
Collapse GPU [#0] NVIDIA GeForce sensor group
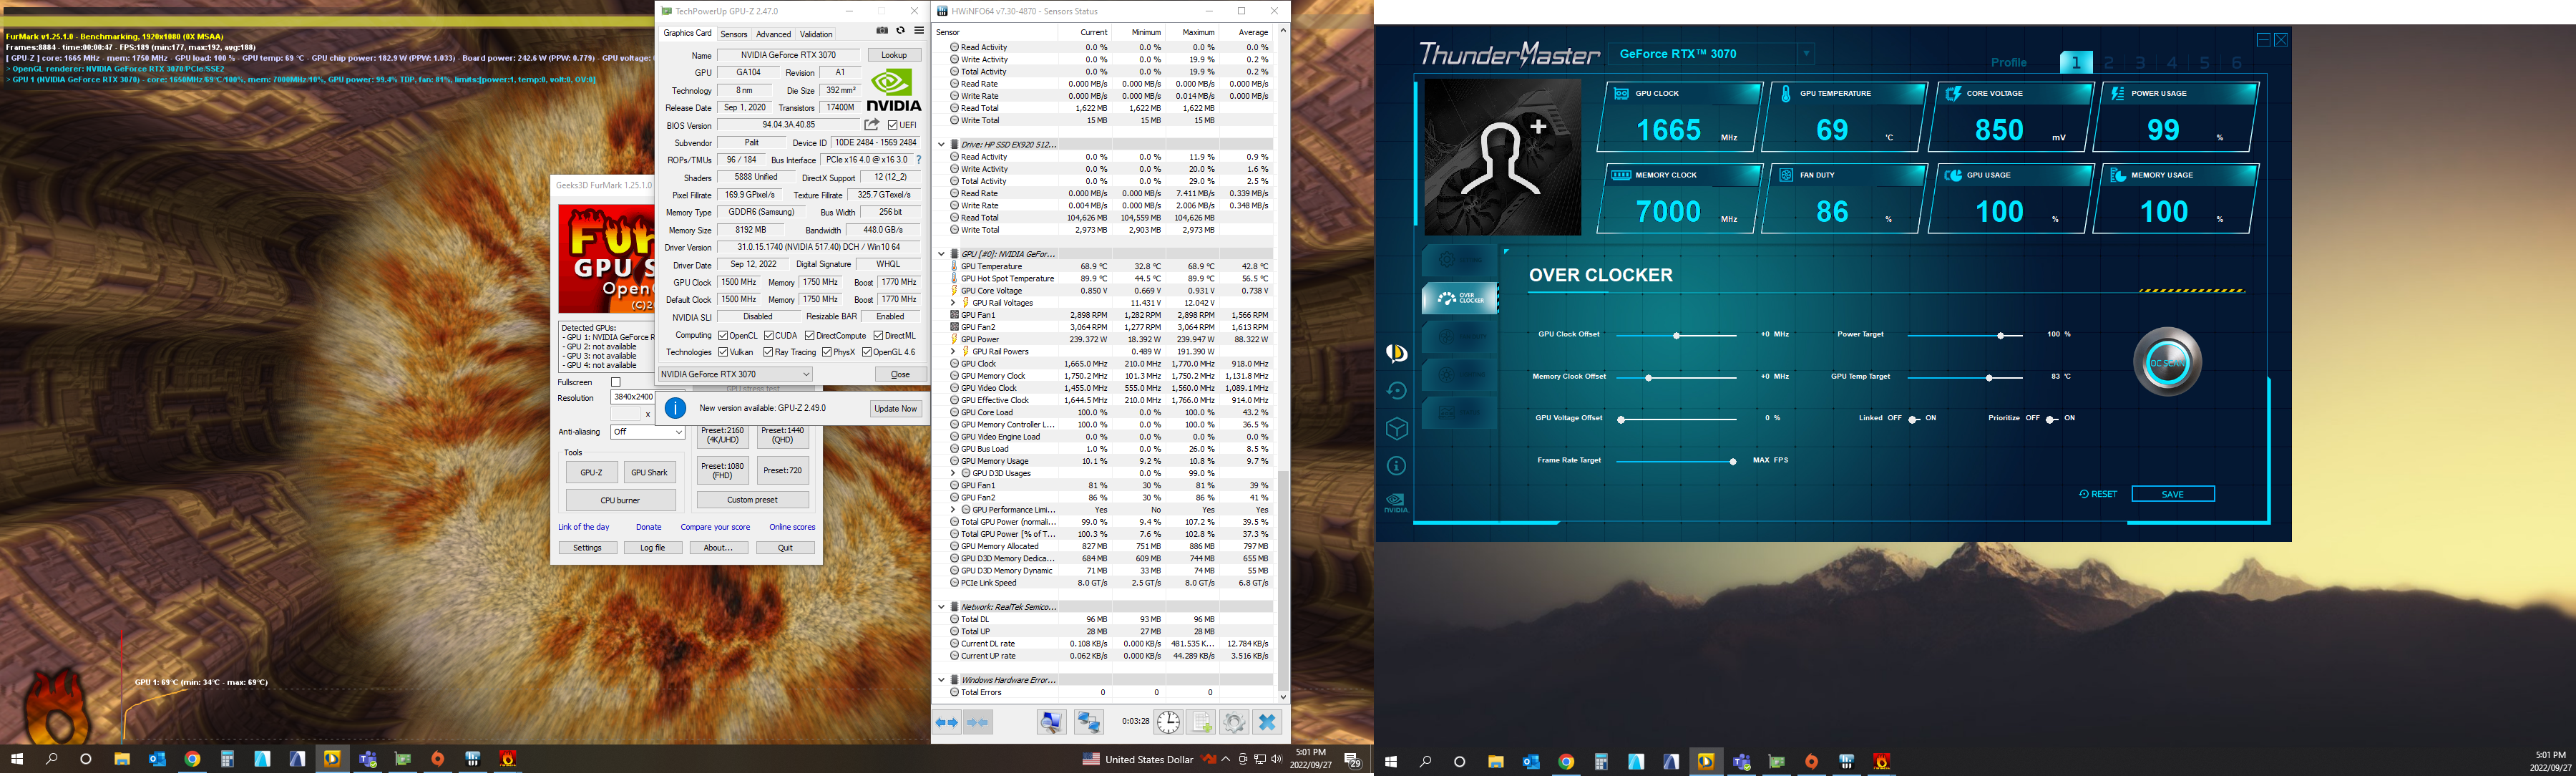pyautogui.click(x=941, y=254)
